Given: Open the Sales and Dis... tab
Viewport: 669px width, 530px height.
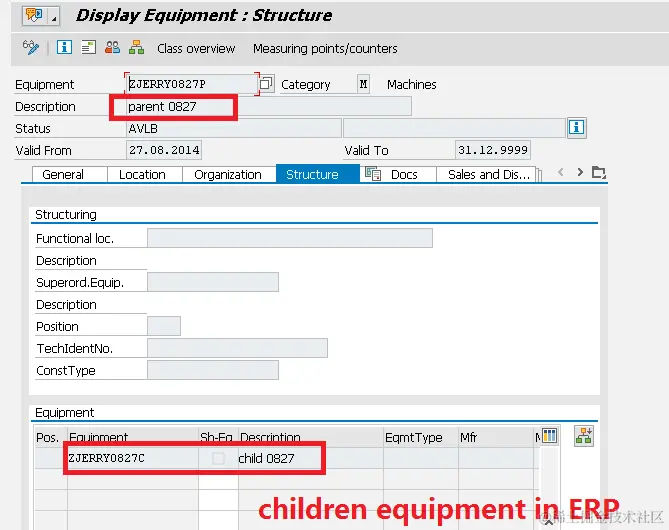Looking at the screenshot, I should coord(486,175).
